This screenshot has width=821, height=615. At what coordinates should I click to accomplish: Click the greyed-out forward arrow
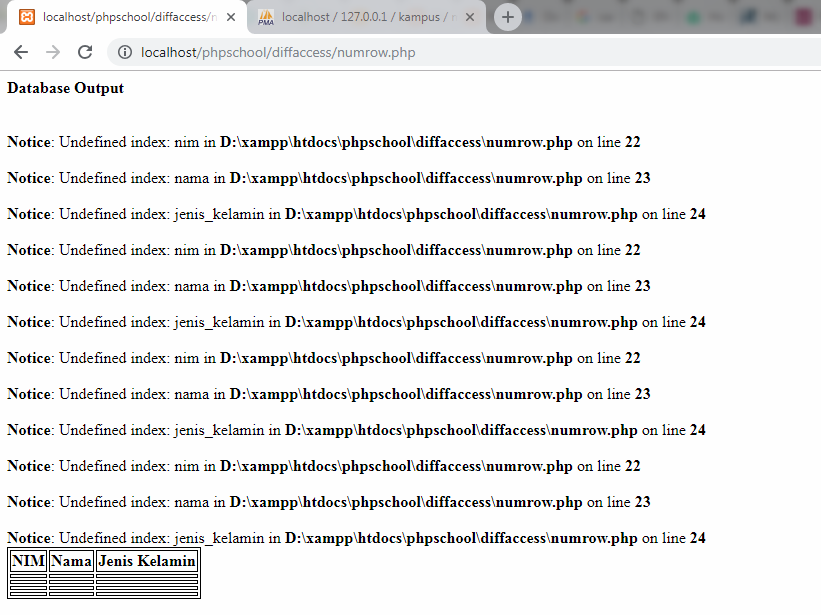(x=52, y=52)
